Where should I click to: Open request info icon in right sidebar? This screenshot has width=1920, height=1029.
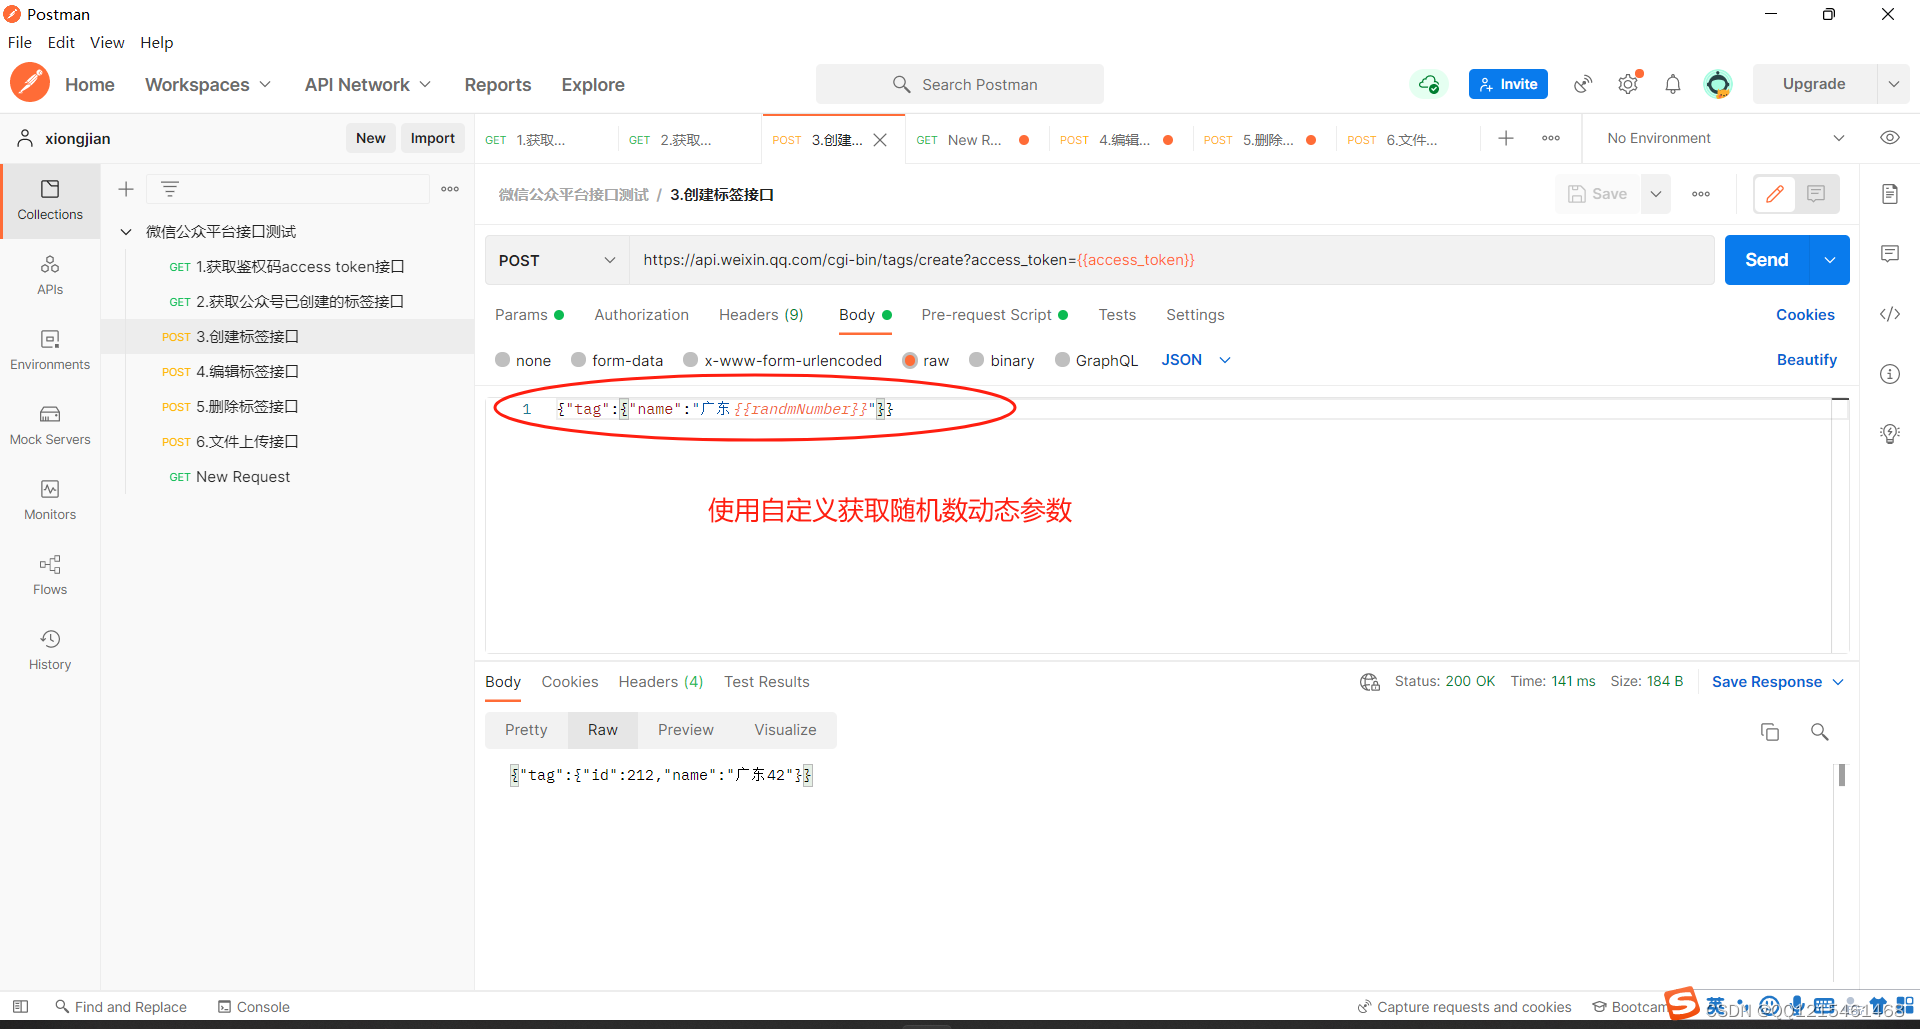pos(1890,374)
